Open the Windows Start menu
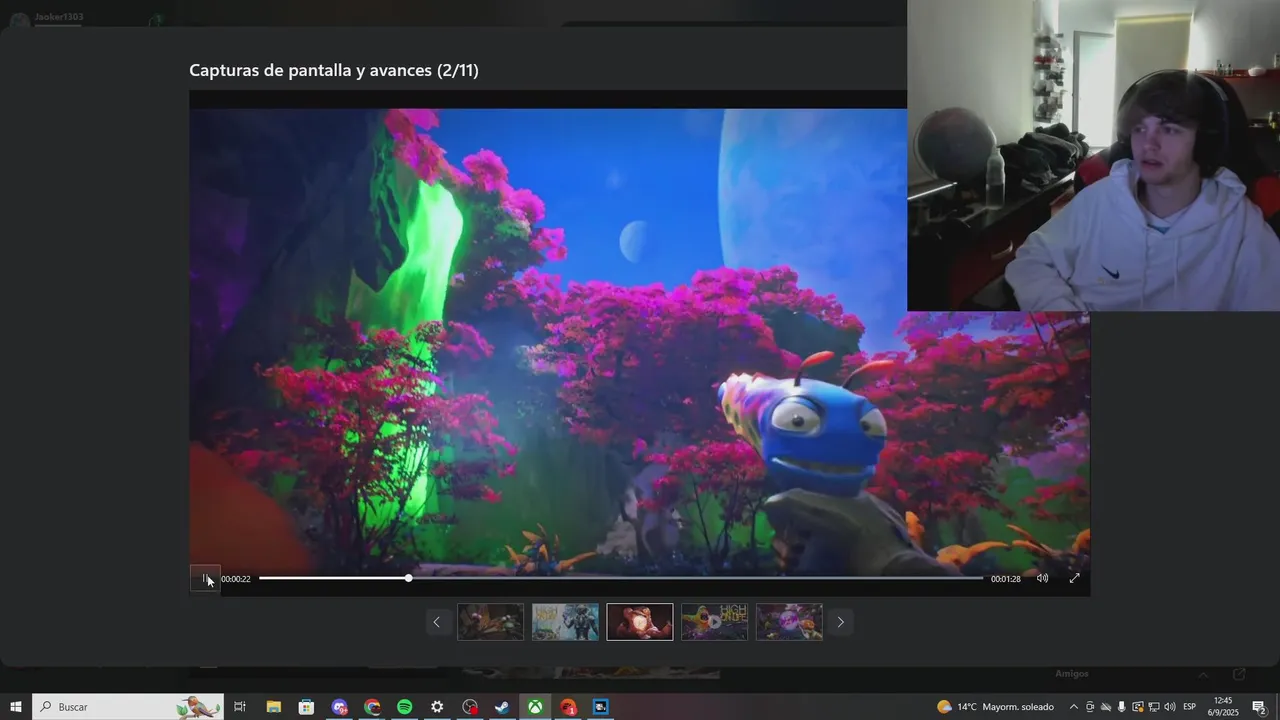Image resolution: width=1280 pixels, height=720 pixels. 16,707
